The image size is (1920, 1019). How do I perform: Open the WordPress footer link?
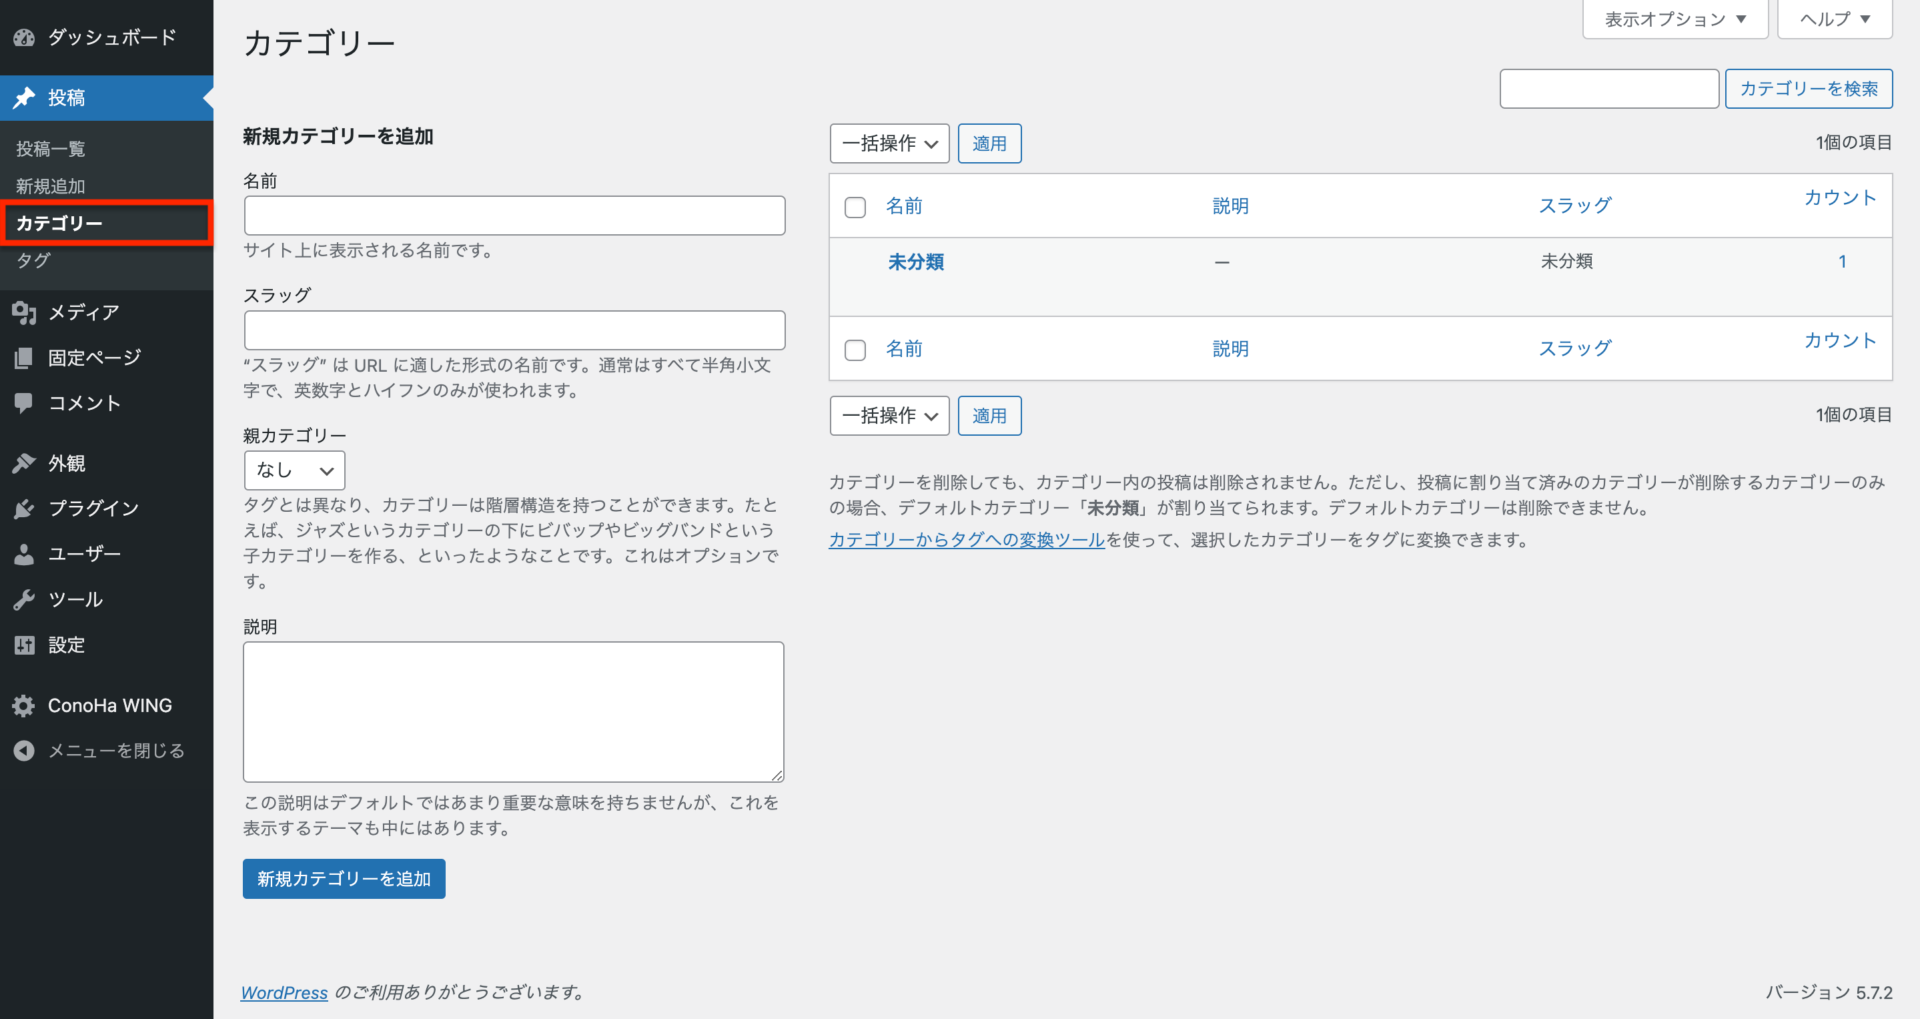click(x=284, y=993)
